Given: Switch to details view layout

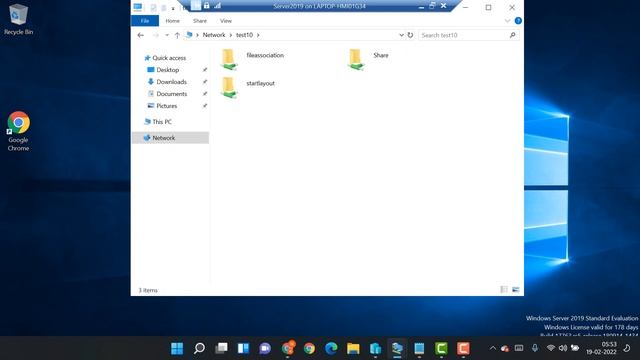Looking at the screenshot, I should click(504, 289).
